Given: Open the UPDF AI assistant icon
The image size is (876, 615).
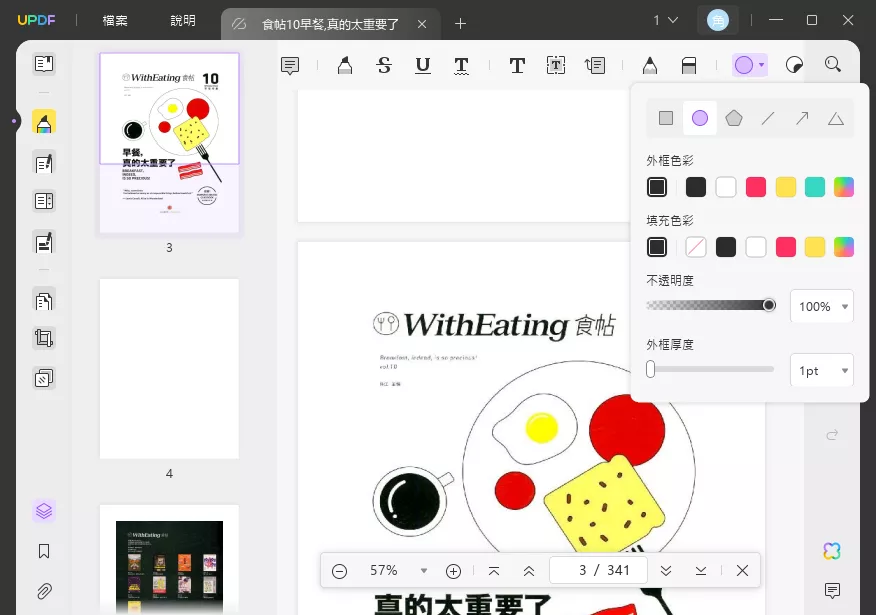Looking at the screenshot, I should point(832,551).
